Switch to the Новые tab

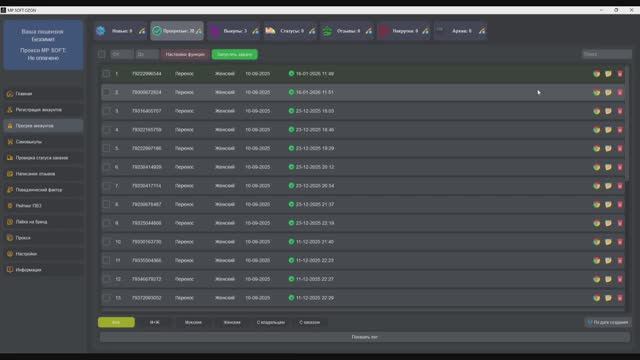120,31
